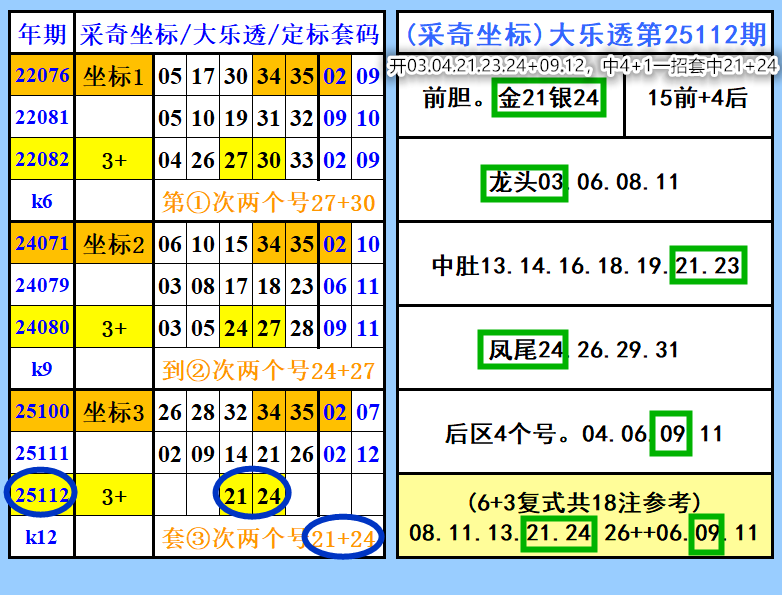Click the '坐标1' label cell
The height and width of the screenshot is (595, 782).
pos(114,76)
